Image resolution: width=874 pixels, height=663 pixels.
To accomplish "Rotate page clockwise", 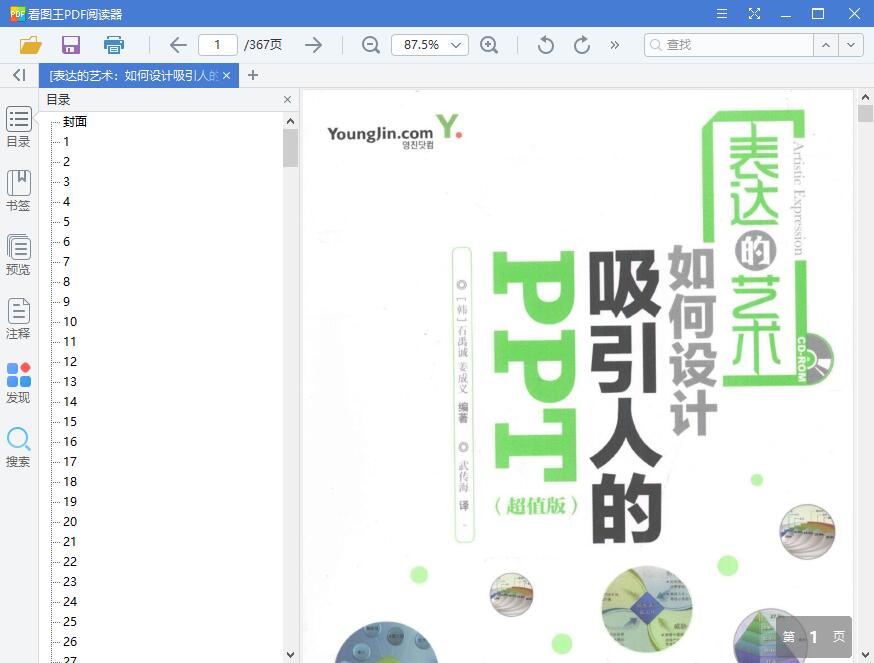I will tap(581, 45).
